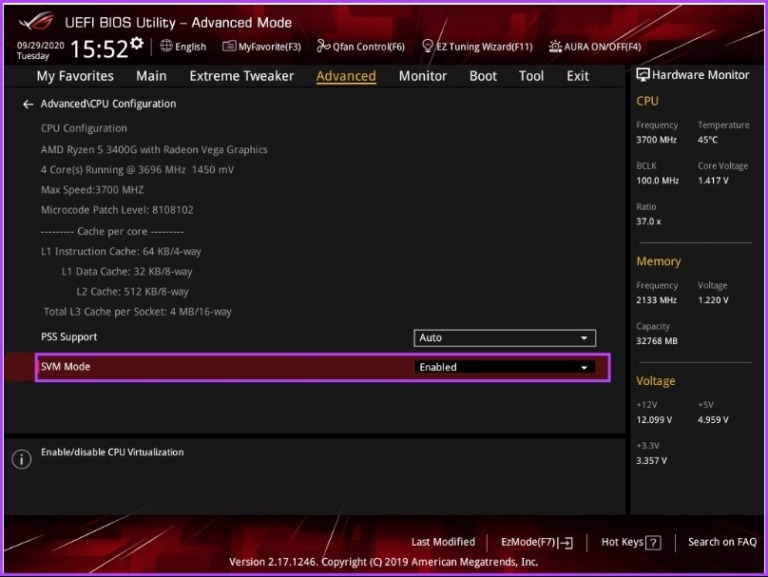768x577 pixels.
Task: Click the back arrow beside Advanced\CPU Configuration
Action: pyautogui.click(x=28, y=104)
